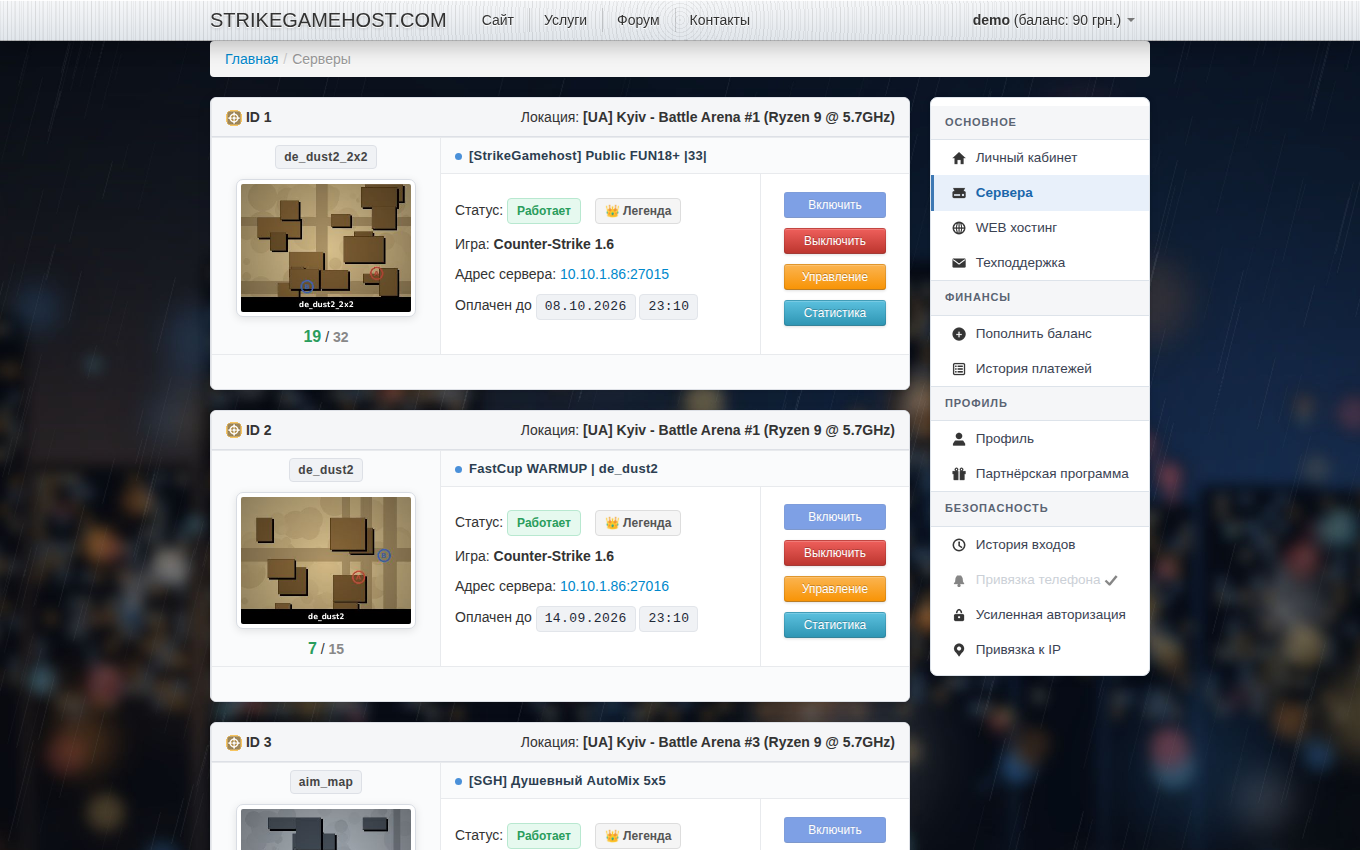Click server title FastCup WARMUP | de_dust2

[x=563, y=469]
